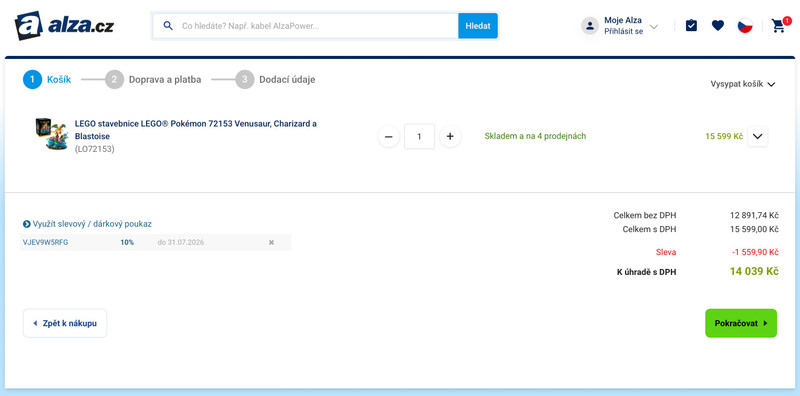The height and width of the screenshot is (396, 800).
Task: Click the search magnifier icon
Action: pos(168,26)
